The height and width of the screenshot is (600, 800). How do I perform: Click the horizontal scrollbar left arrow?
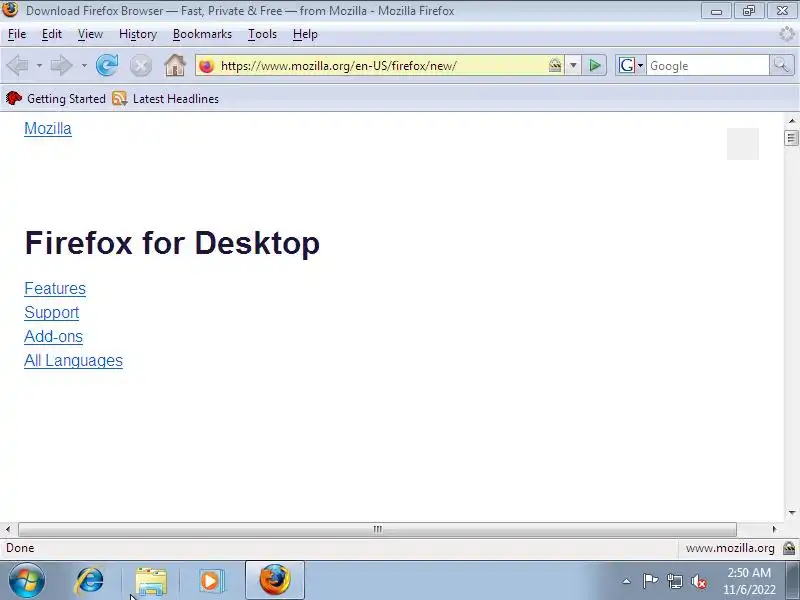8,530
